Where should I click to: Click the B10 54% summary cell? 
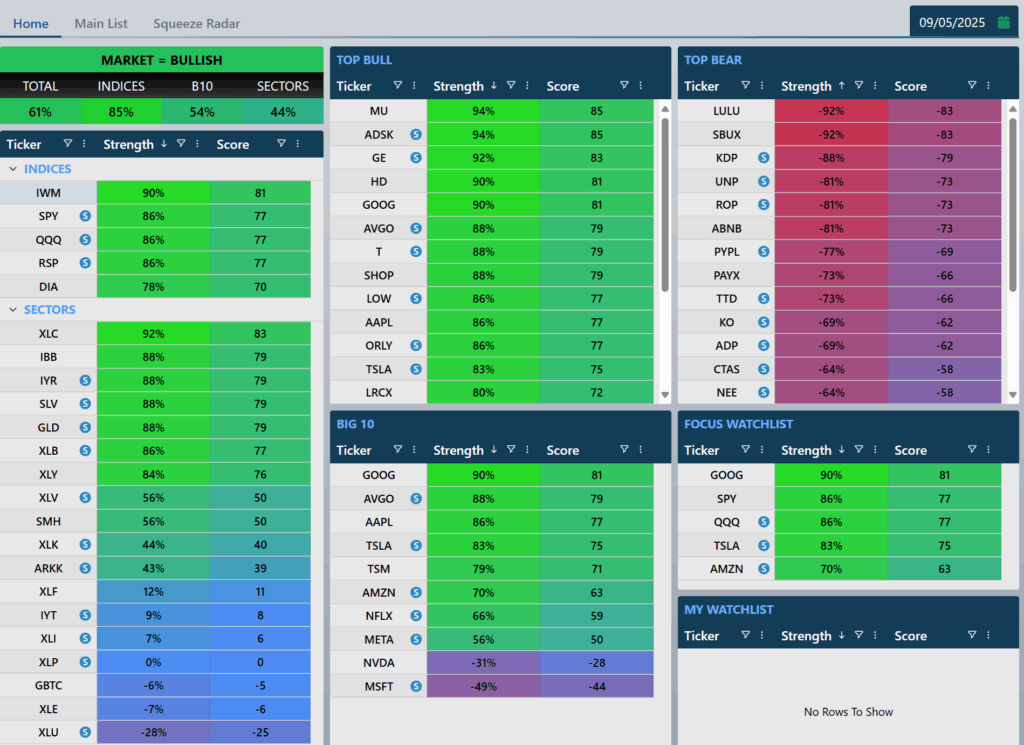tap(202, 112)
